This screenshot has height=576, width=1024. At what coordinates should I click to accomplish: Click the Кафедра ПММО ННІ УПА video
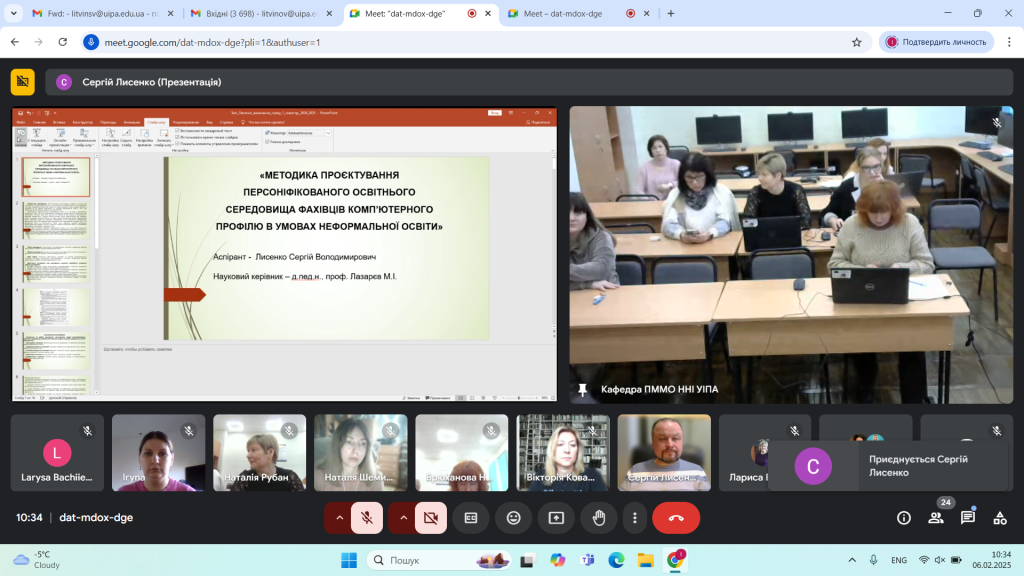click(792, 255)
